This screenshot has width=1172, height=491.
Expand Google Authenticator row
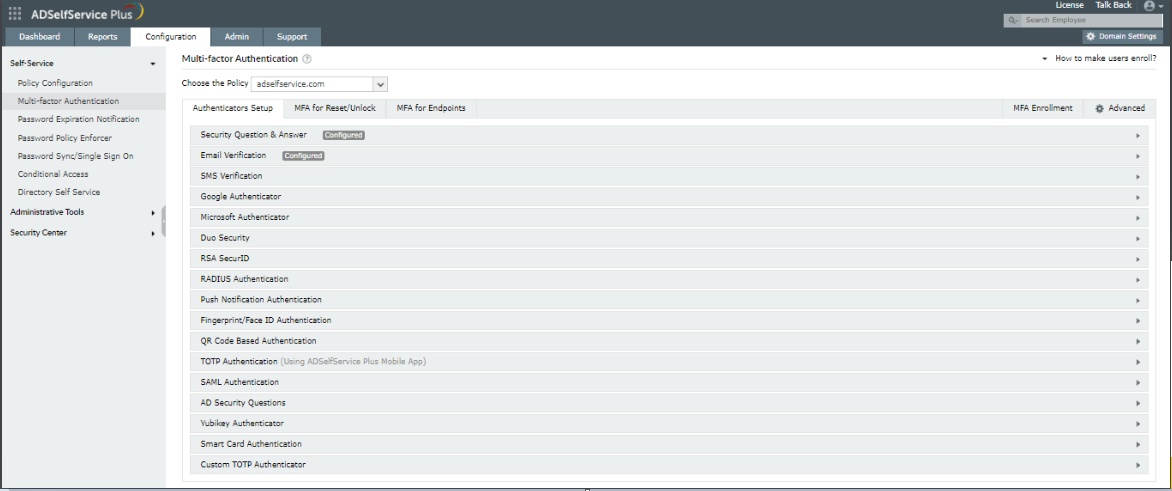click(x=670, y=197)
